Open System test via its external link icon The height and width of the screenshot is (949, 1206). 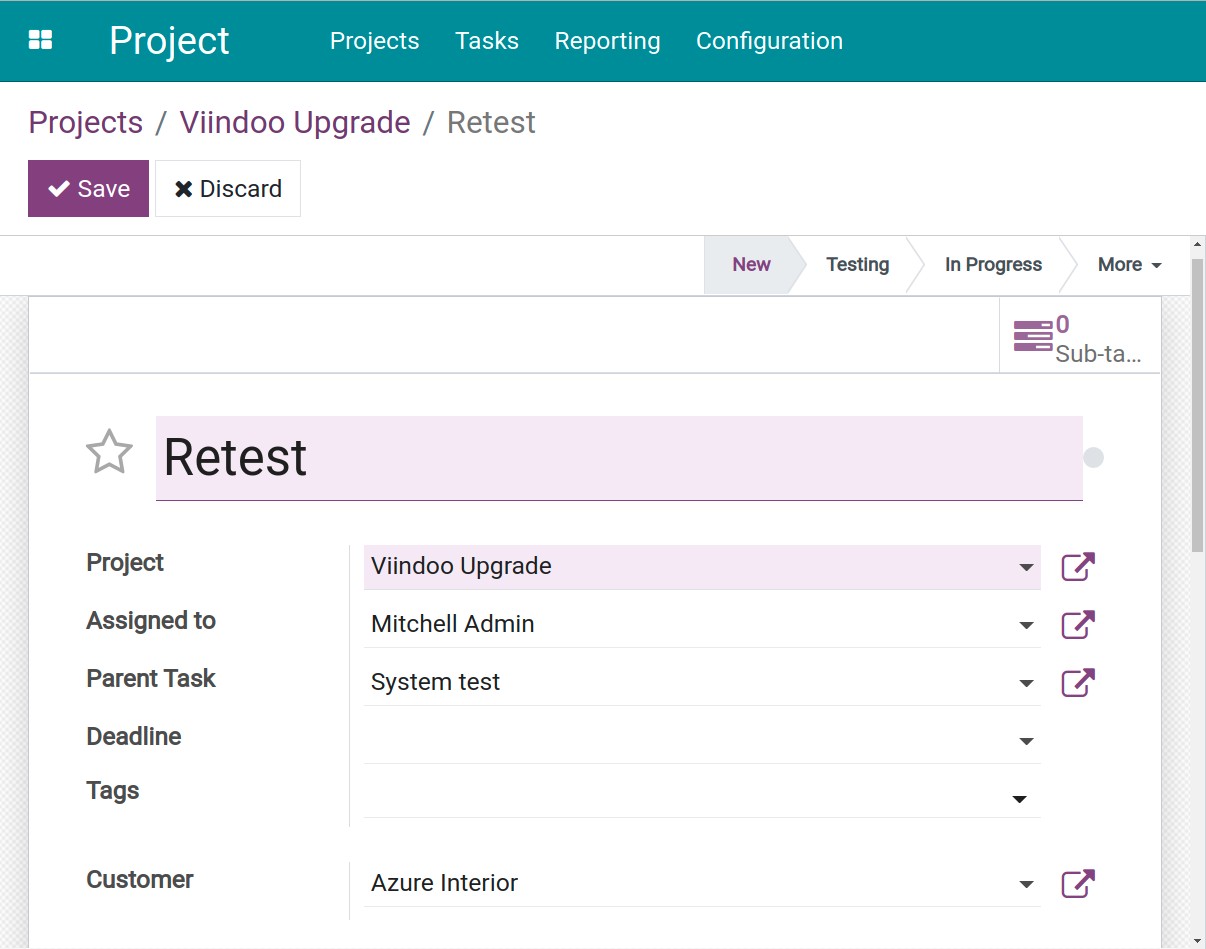click(x=1077, y=682)
